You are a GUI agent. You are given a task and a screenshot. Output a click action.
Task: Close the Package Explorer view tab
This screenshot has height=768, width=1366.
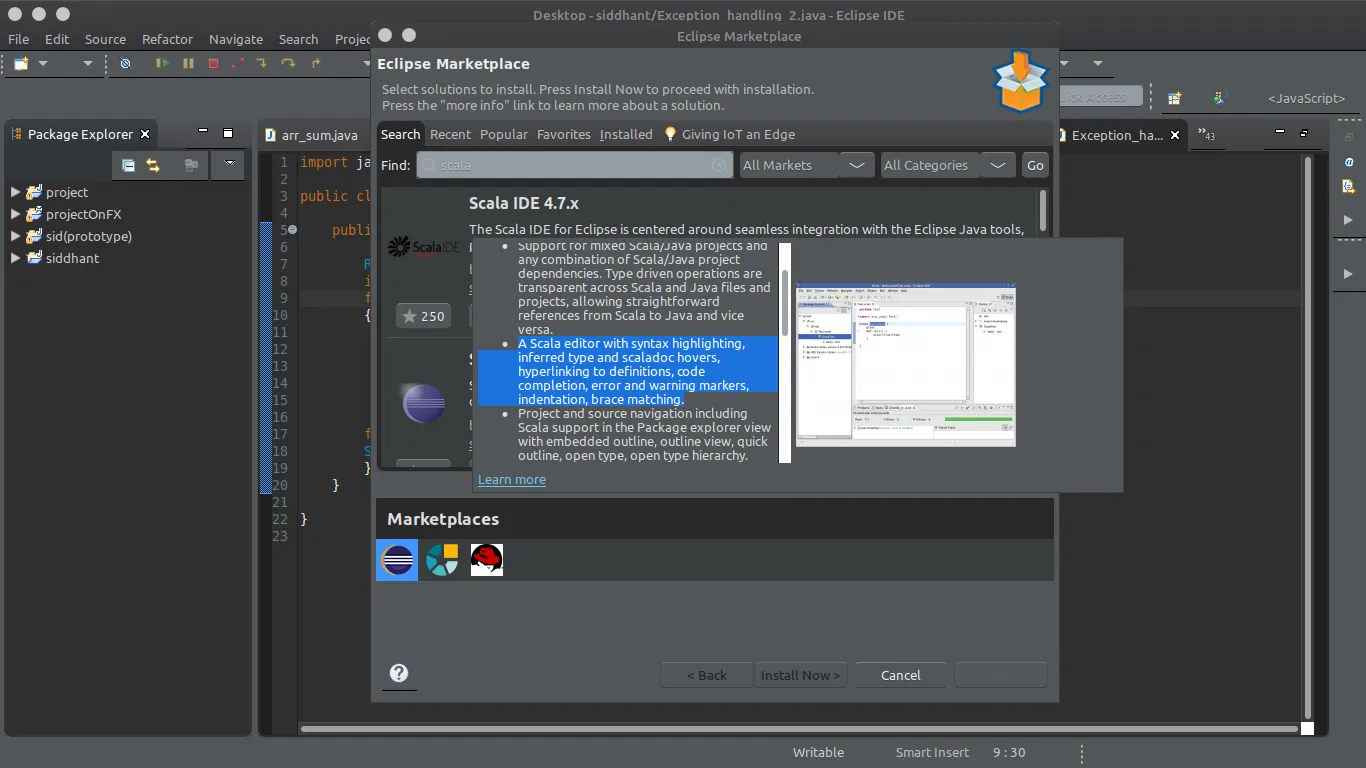point(145,134)
